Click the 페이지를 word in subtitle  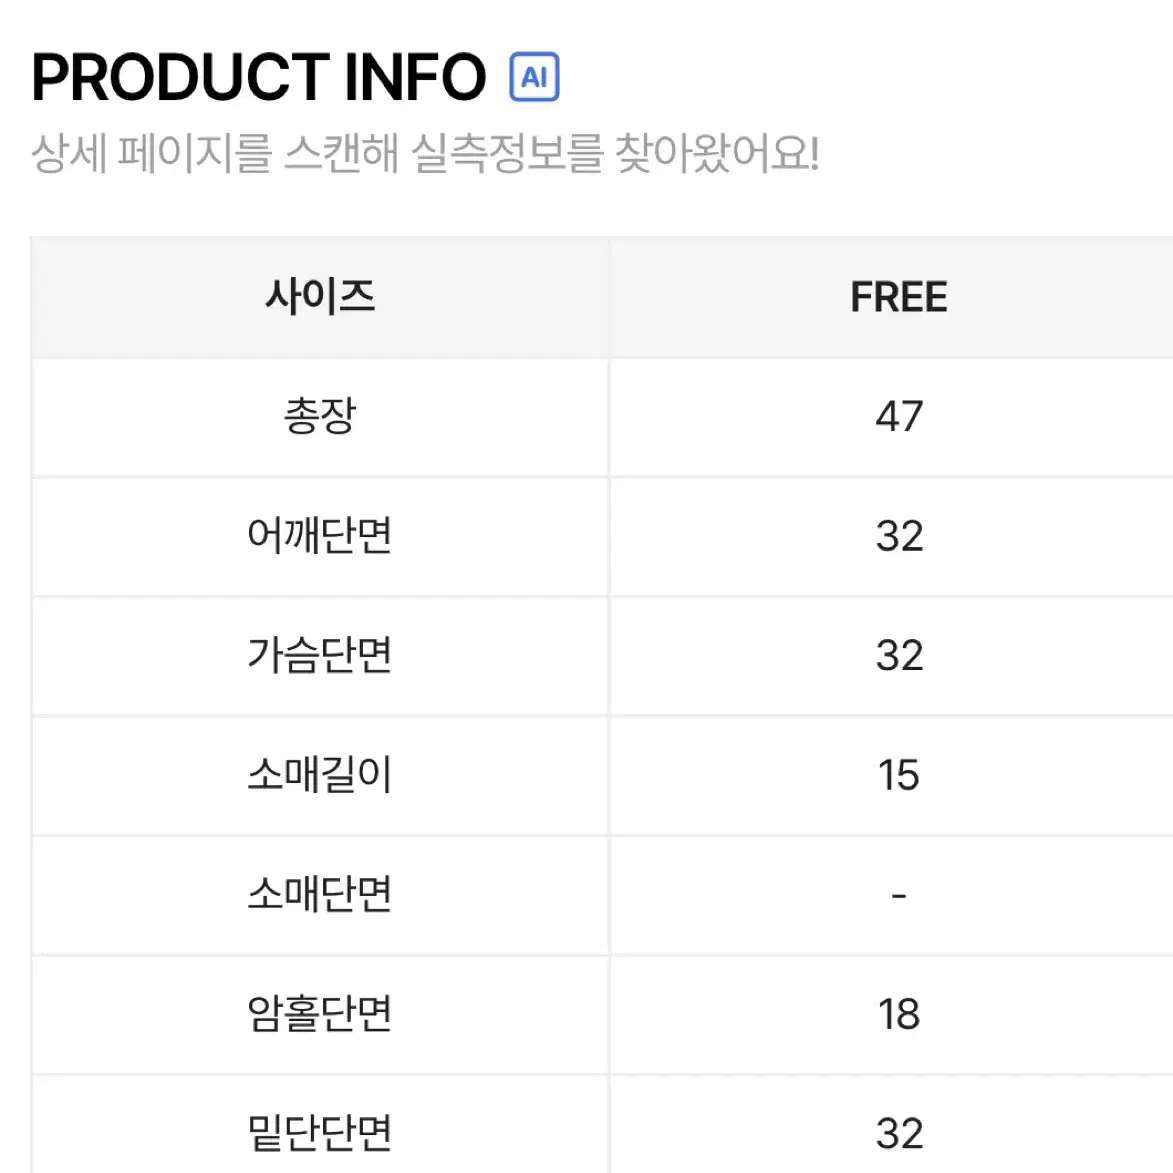pos(195,153)
